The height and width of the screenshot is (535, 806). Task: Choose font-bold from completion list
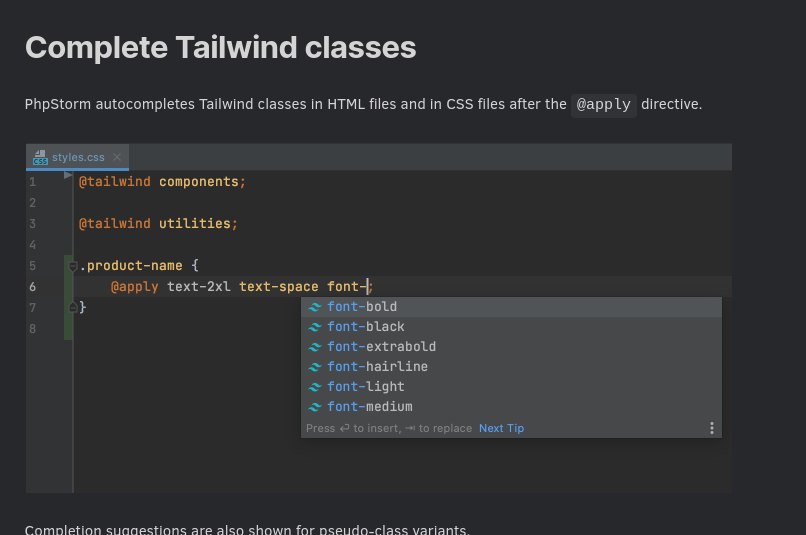(511, 307)
